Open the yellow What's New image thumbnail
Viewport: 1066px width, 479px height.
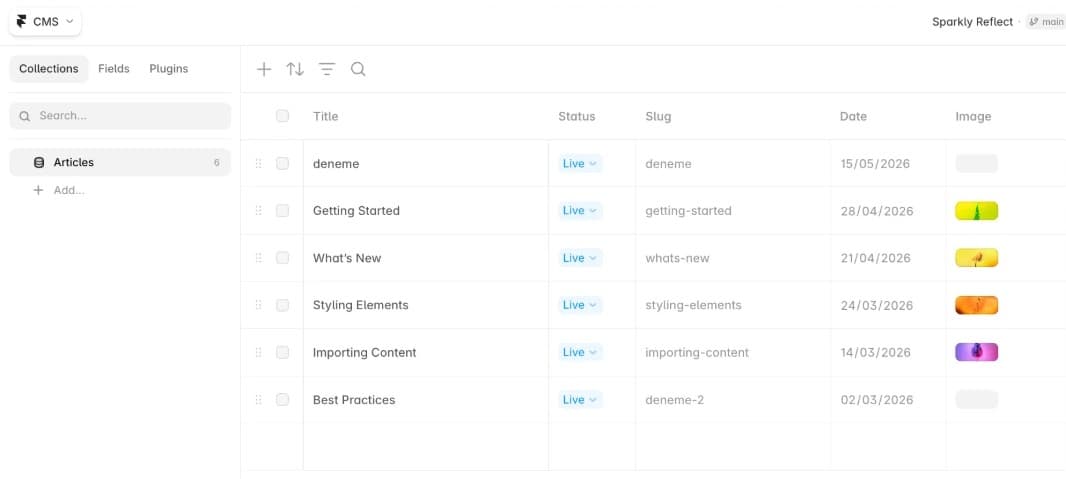976,258
